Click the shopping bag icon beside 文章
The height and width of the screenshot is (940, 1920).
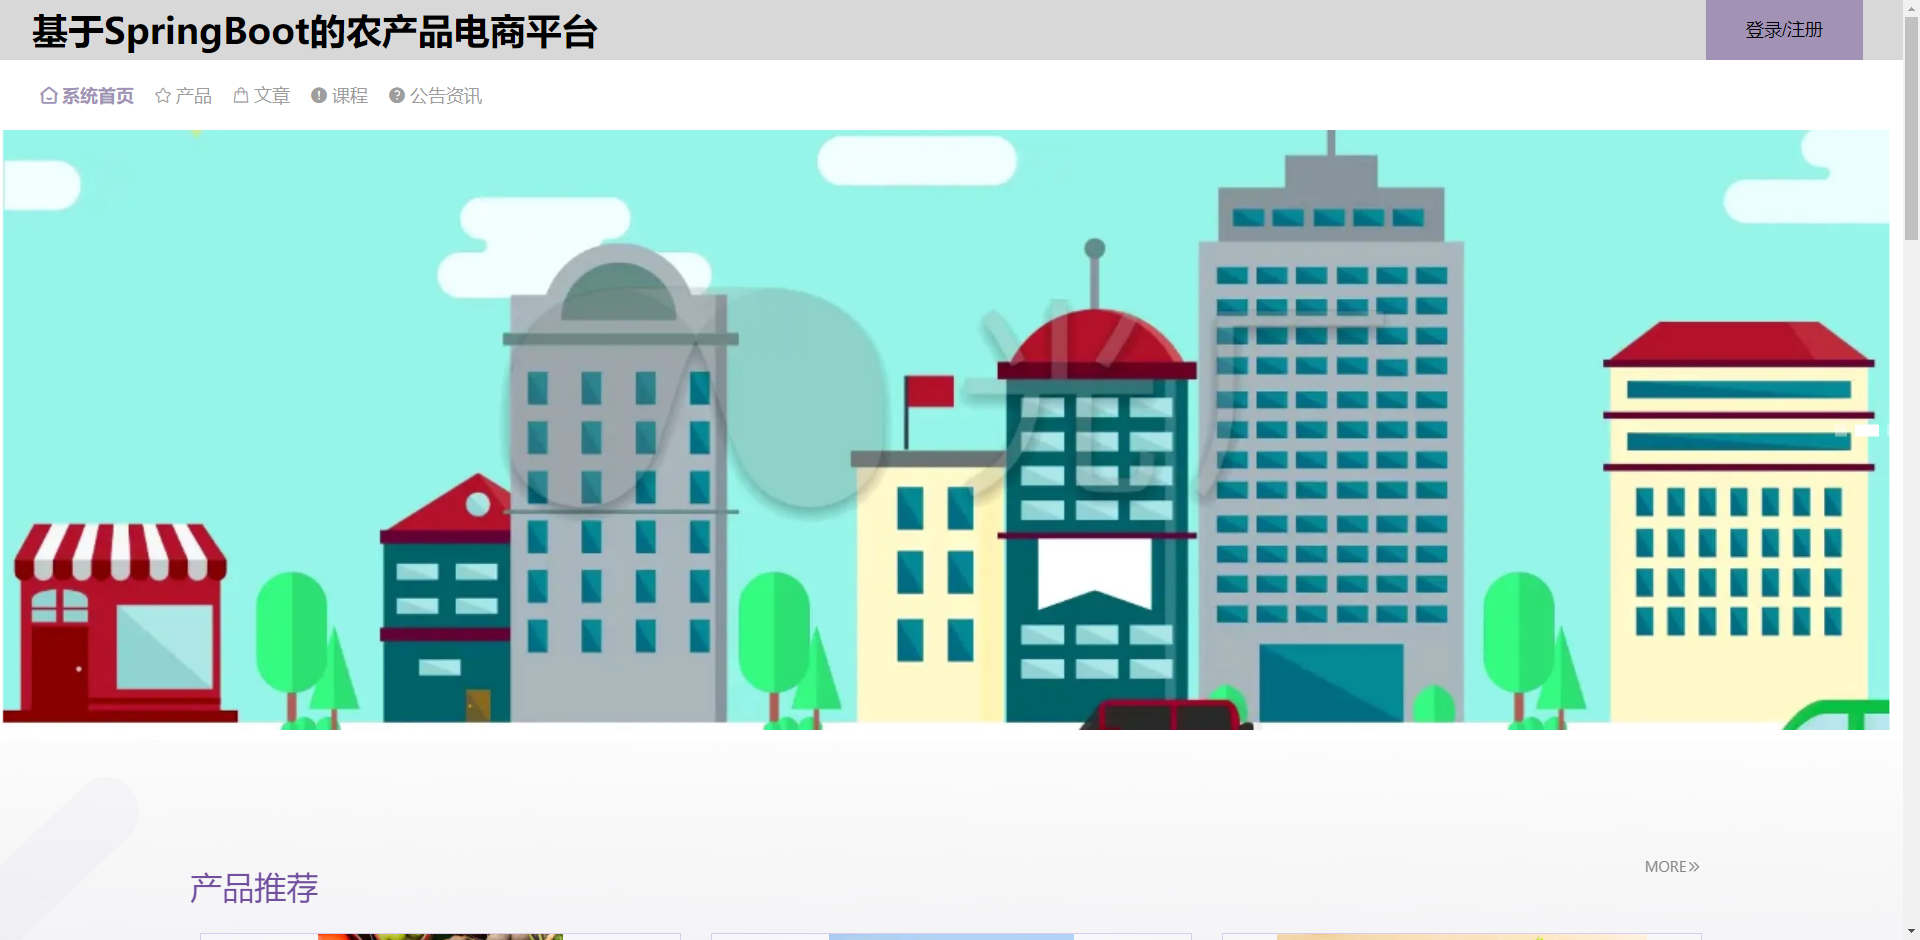239,95
